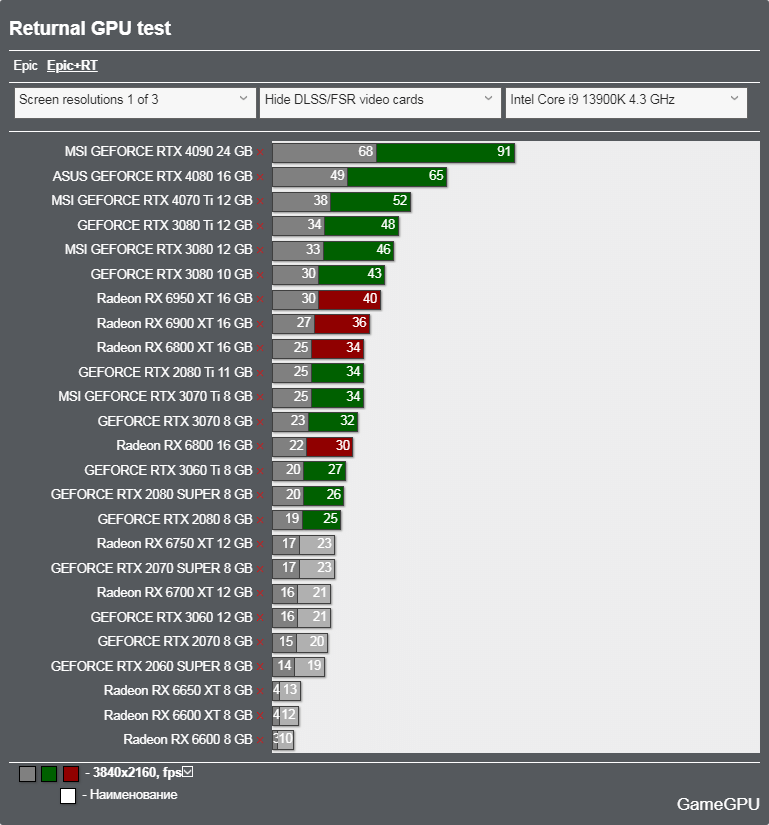
Task: Remove Radeon RX 6900 XT 16 GB with red x
Action: [260, 324]
